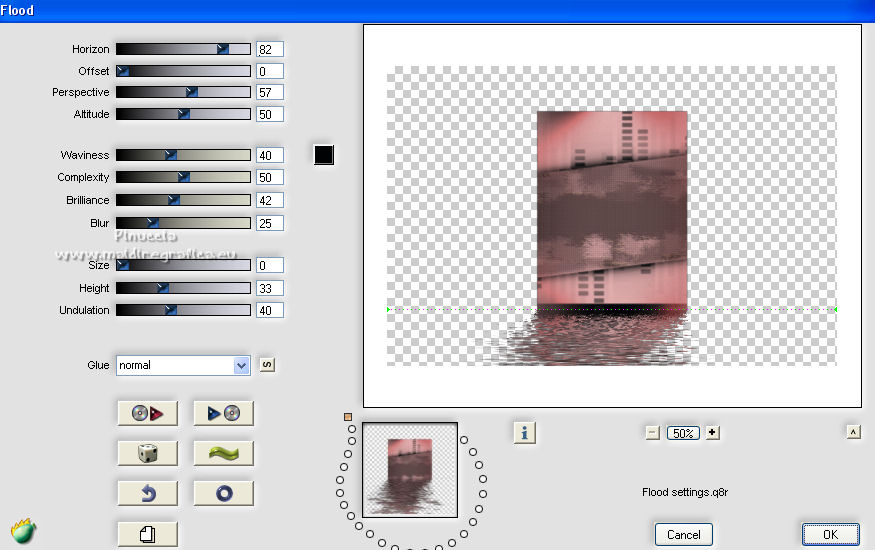Click the Undulation slider handle
This screenshot has width=875, height=550.
pyautogui.click(x=171, y=310)
